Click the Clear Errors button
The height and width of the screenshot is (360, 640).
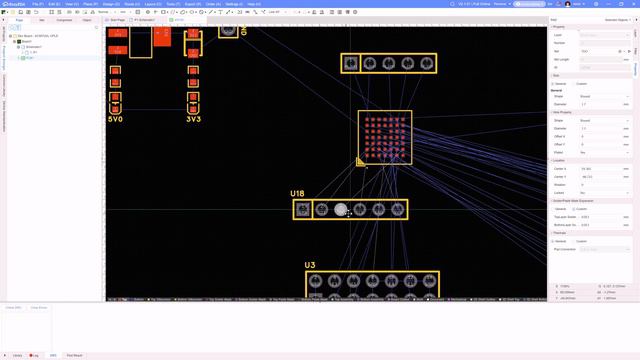point(39,308)
